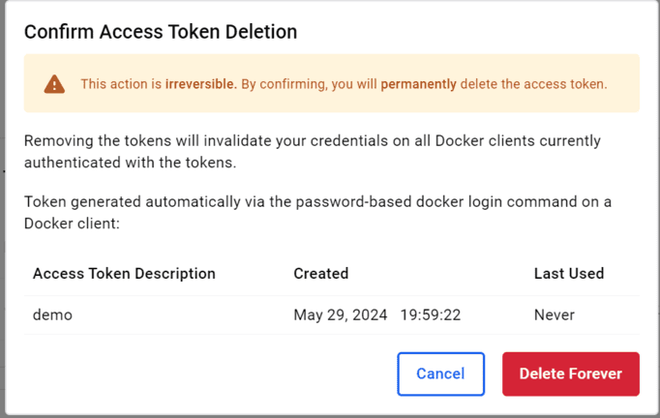This screenshot has width=660, height=418.
Task: Click the Never last-used value
Action: [x=554, y=315]
